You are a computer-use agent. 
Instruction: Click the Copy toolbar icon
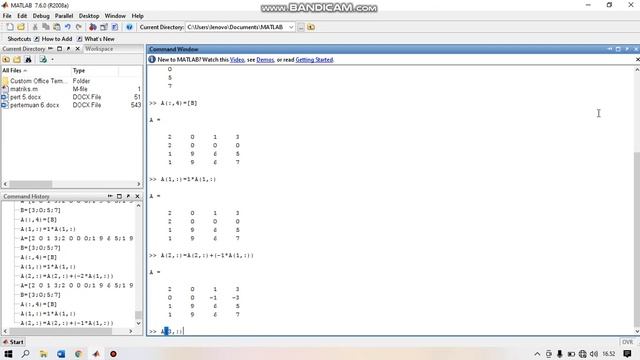pyautogui.click(x=46, y=27)
